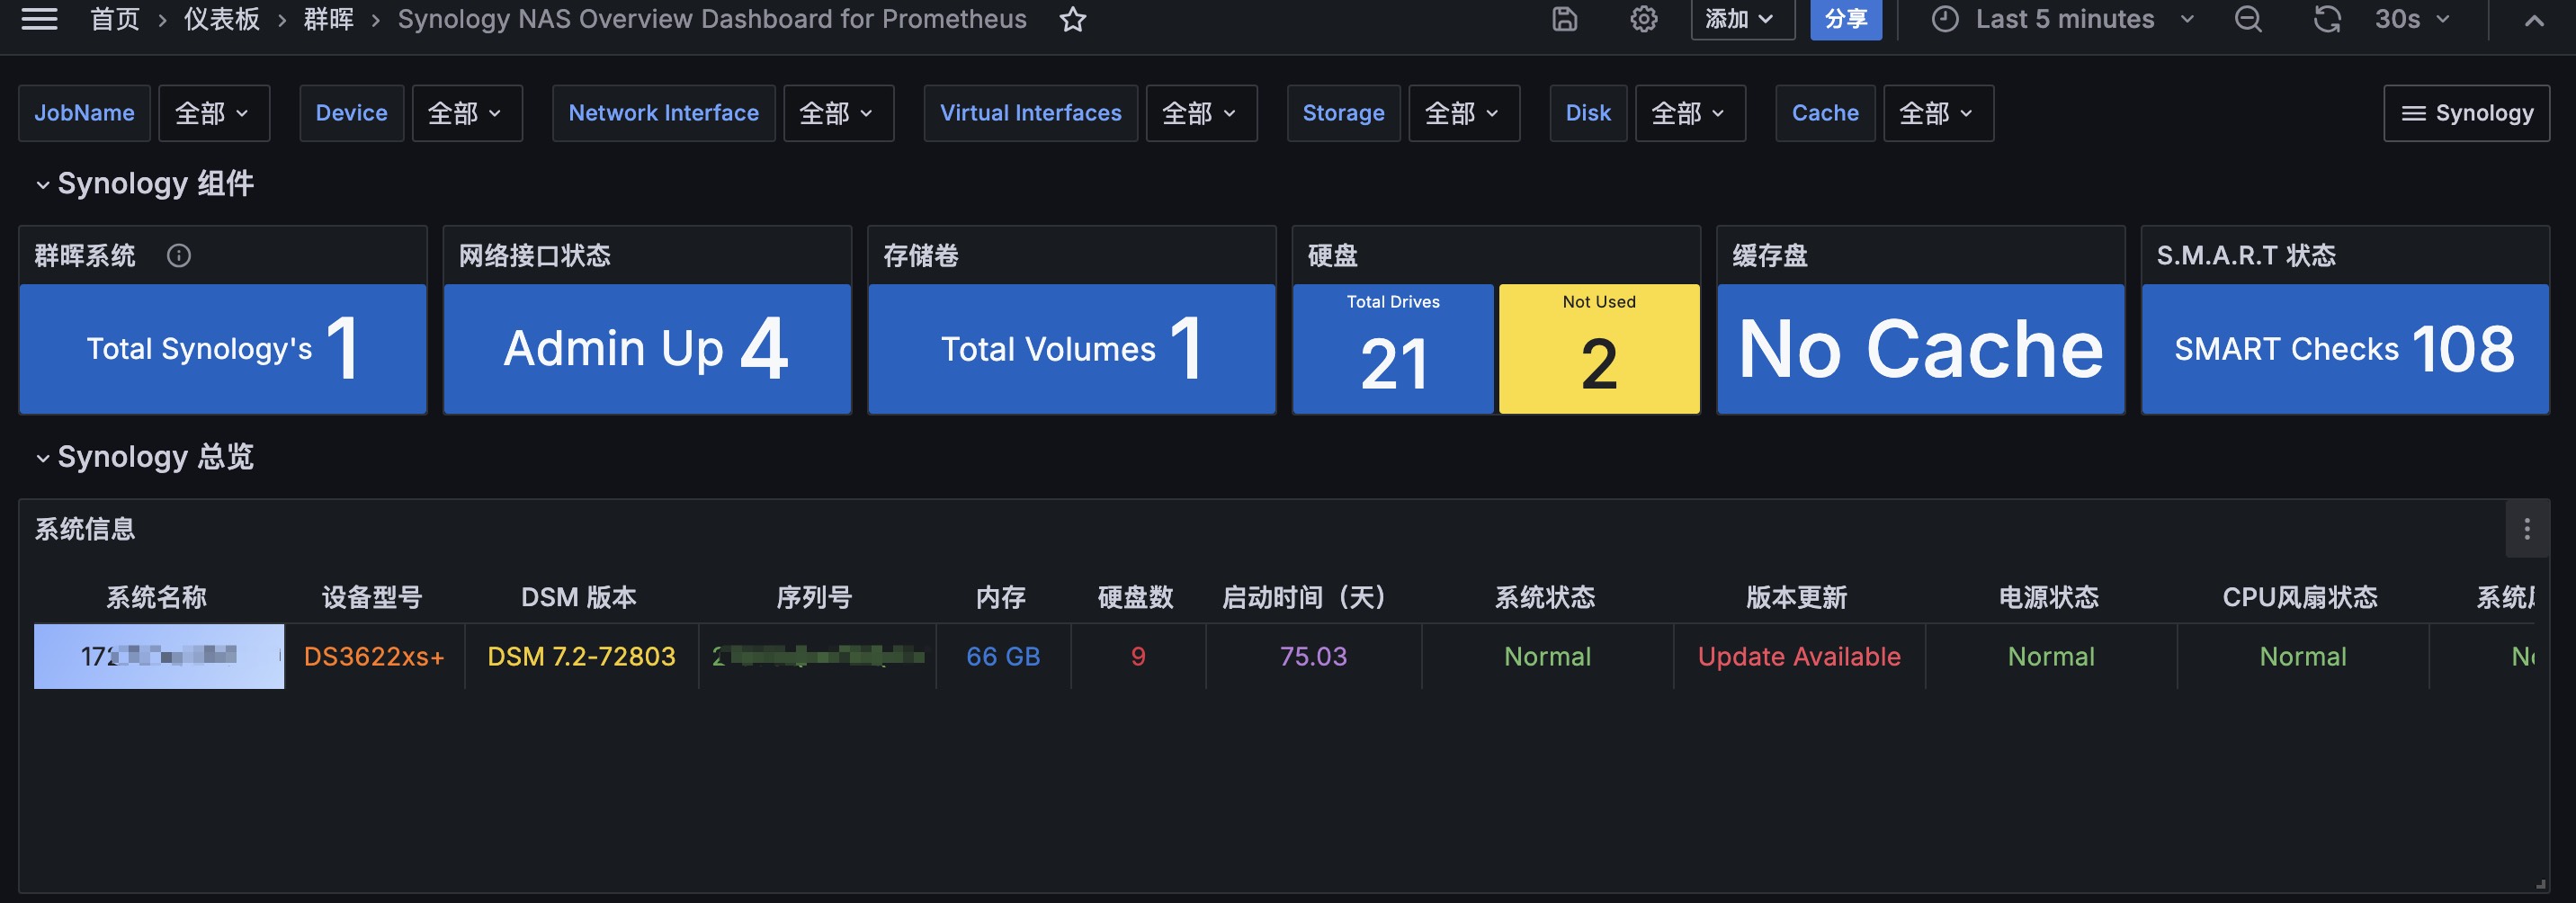Image resolution: width=2576 pixels, height=903 pixels.
Task: Star this dashboard as favorite
Action: (1072, 19)
